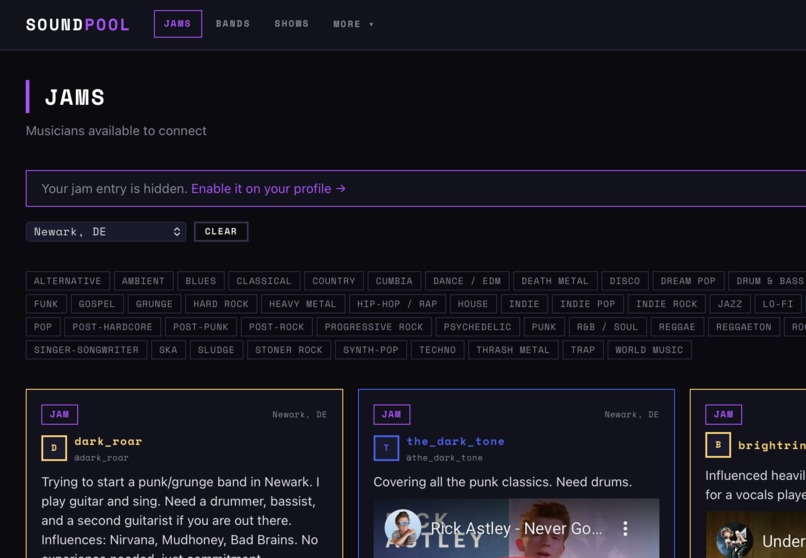Filter by Techno genre

(x=438, y=350)
